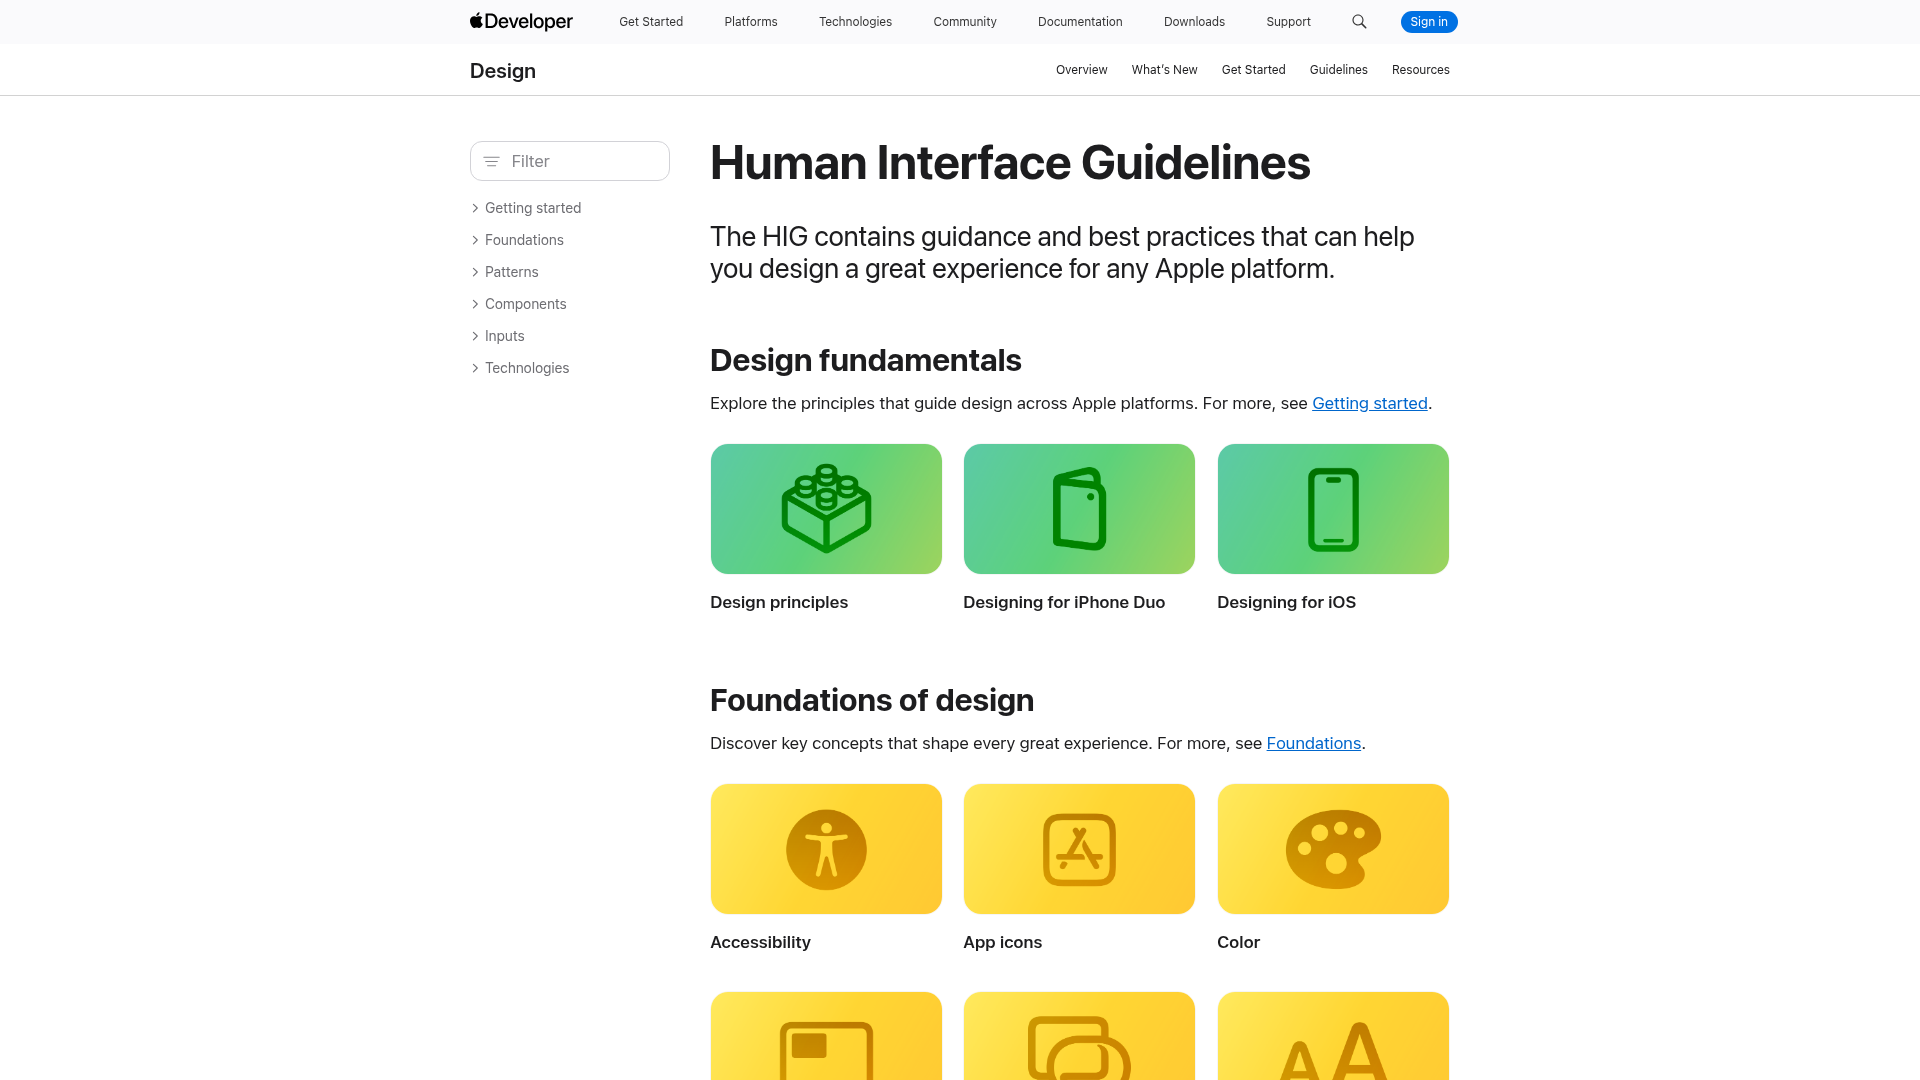Expand the Patterns sidebar chevron
The image size is (1920, 1080).
pos(475,272)
